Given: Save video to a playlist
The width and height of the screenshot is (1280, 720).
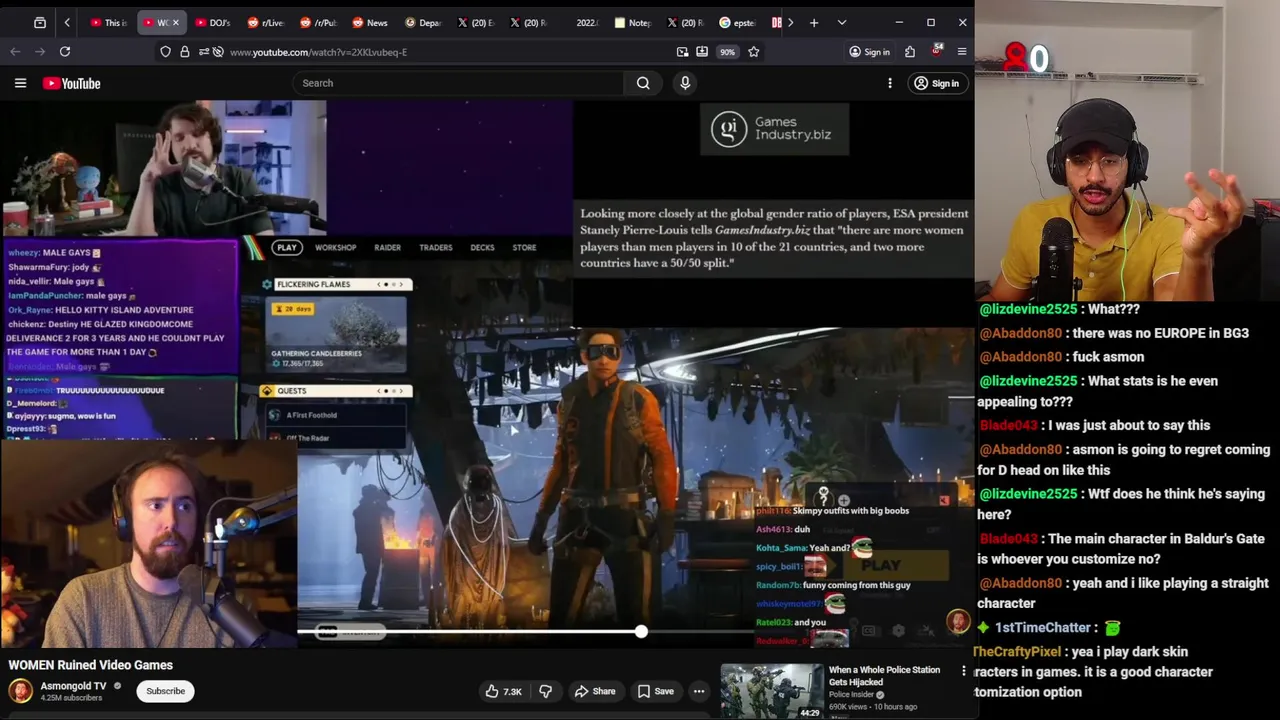Looking at the screenshot, I should [x=656, y=691].
